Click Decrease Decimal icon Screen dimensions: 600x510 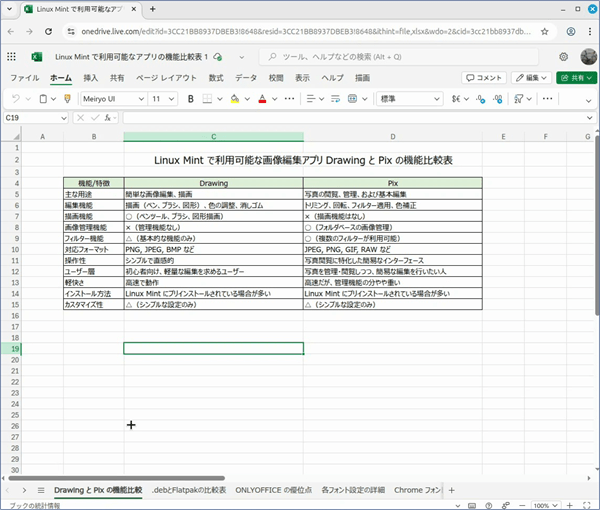[498, 99]
